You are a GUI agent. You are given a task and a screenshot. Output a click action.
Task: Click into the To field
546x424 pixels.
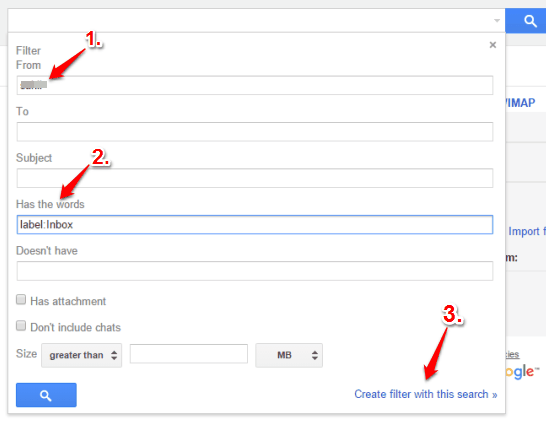click(x=255, y=132)
